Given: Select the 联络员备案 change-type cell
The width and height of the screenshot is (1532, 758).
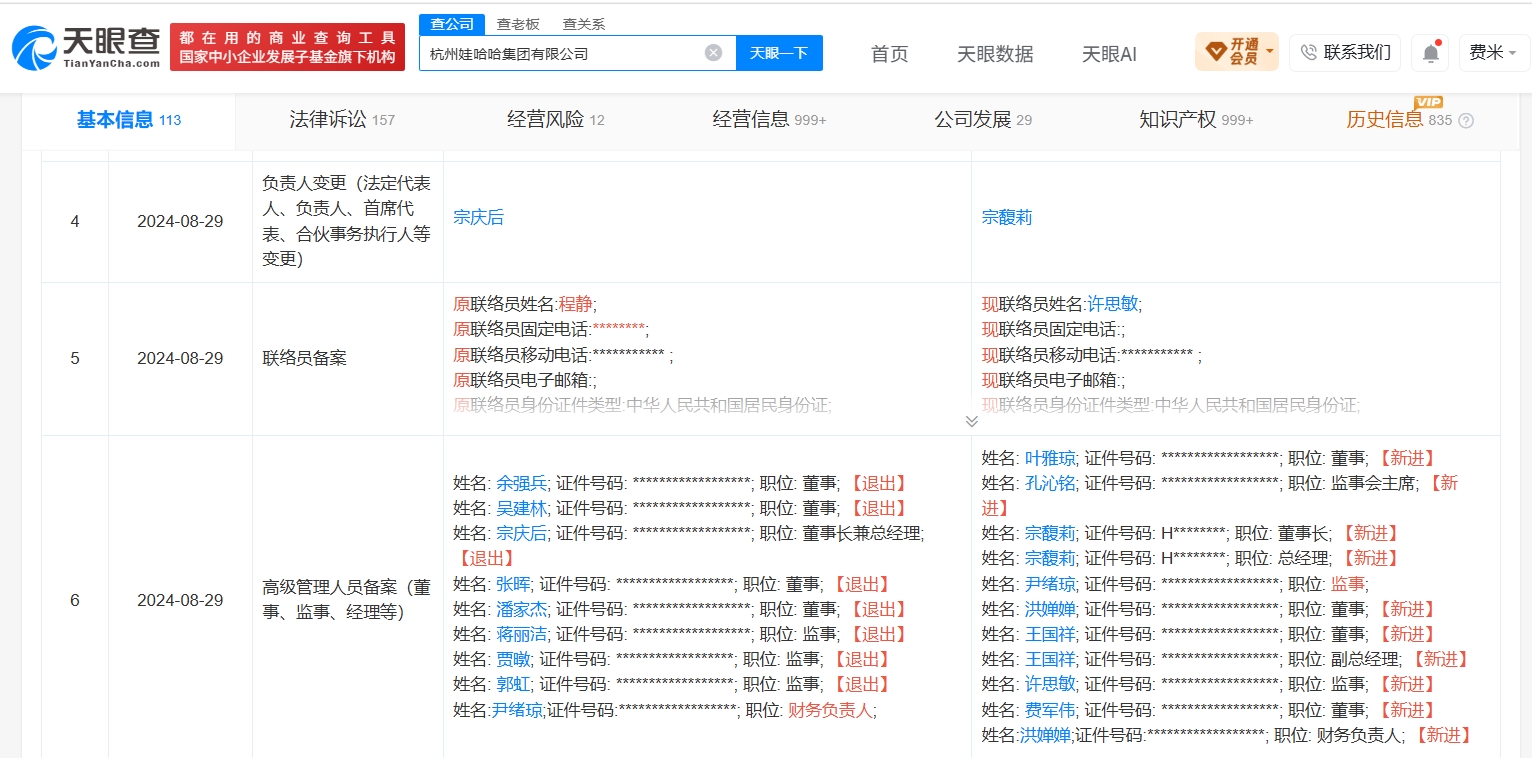Looking at the screenshot, I should (347, 358).
